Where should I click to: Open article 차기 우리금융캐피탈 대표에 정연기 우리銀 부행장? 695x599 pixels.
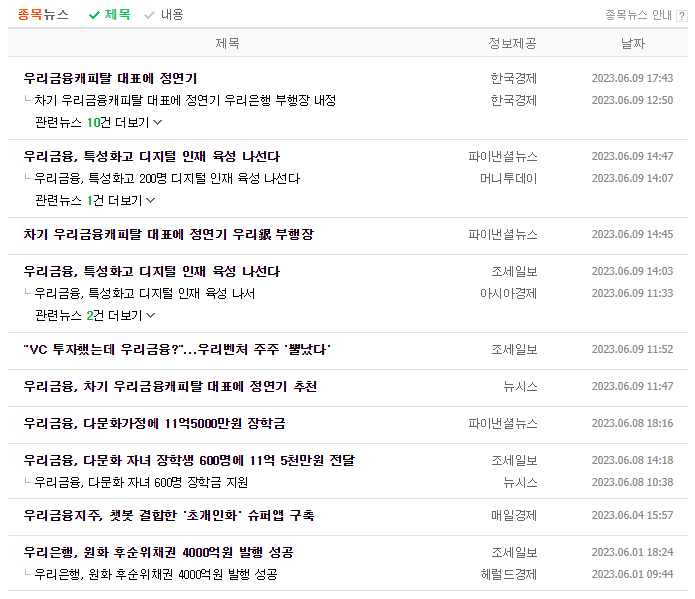(x=168, y=234)
